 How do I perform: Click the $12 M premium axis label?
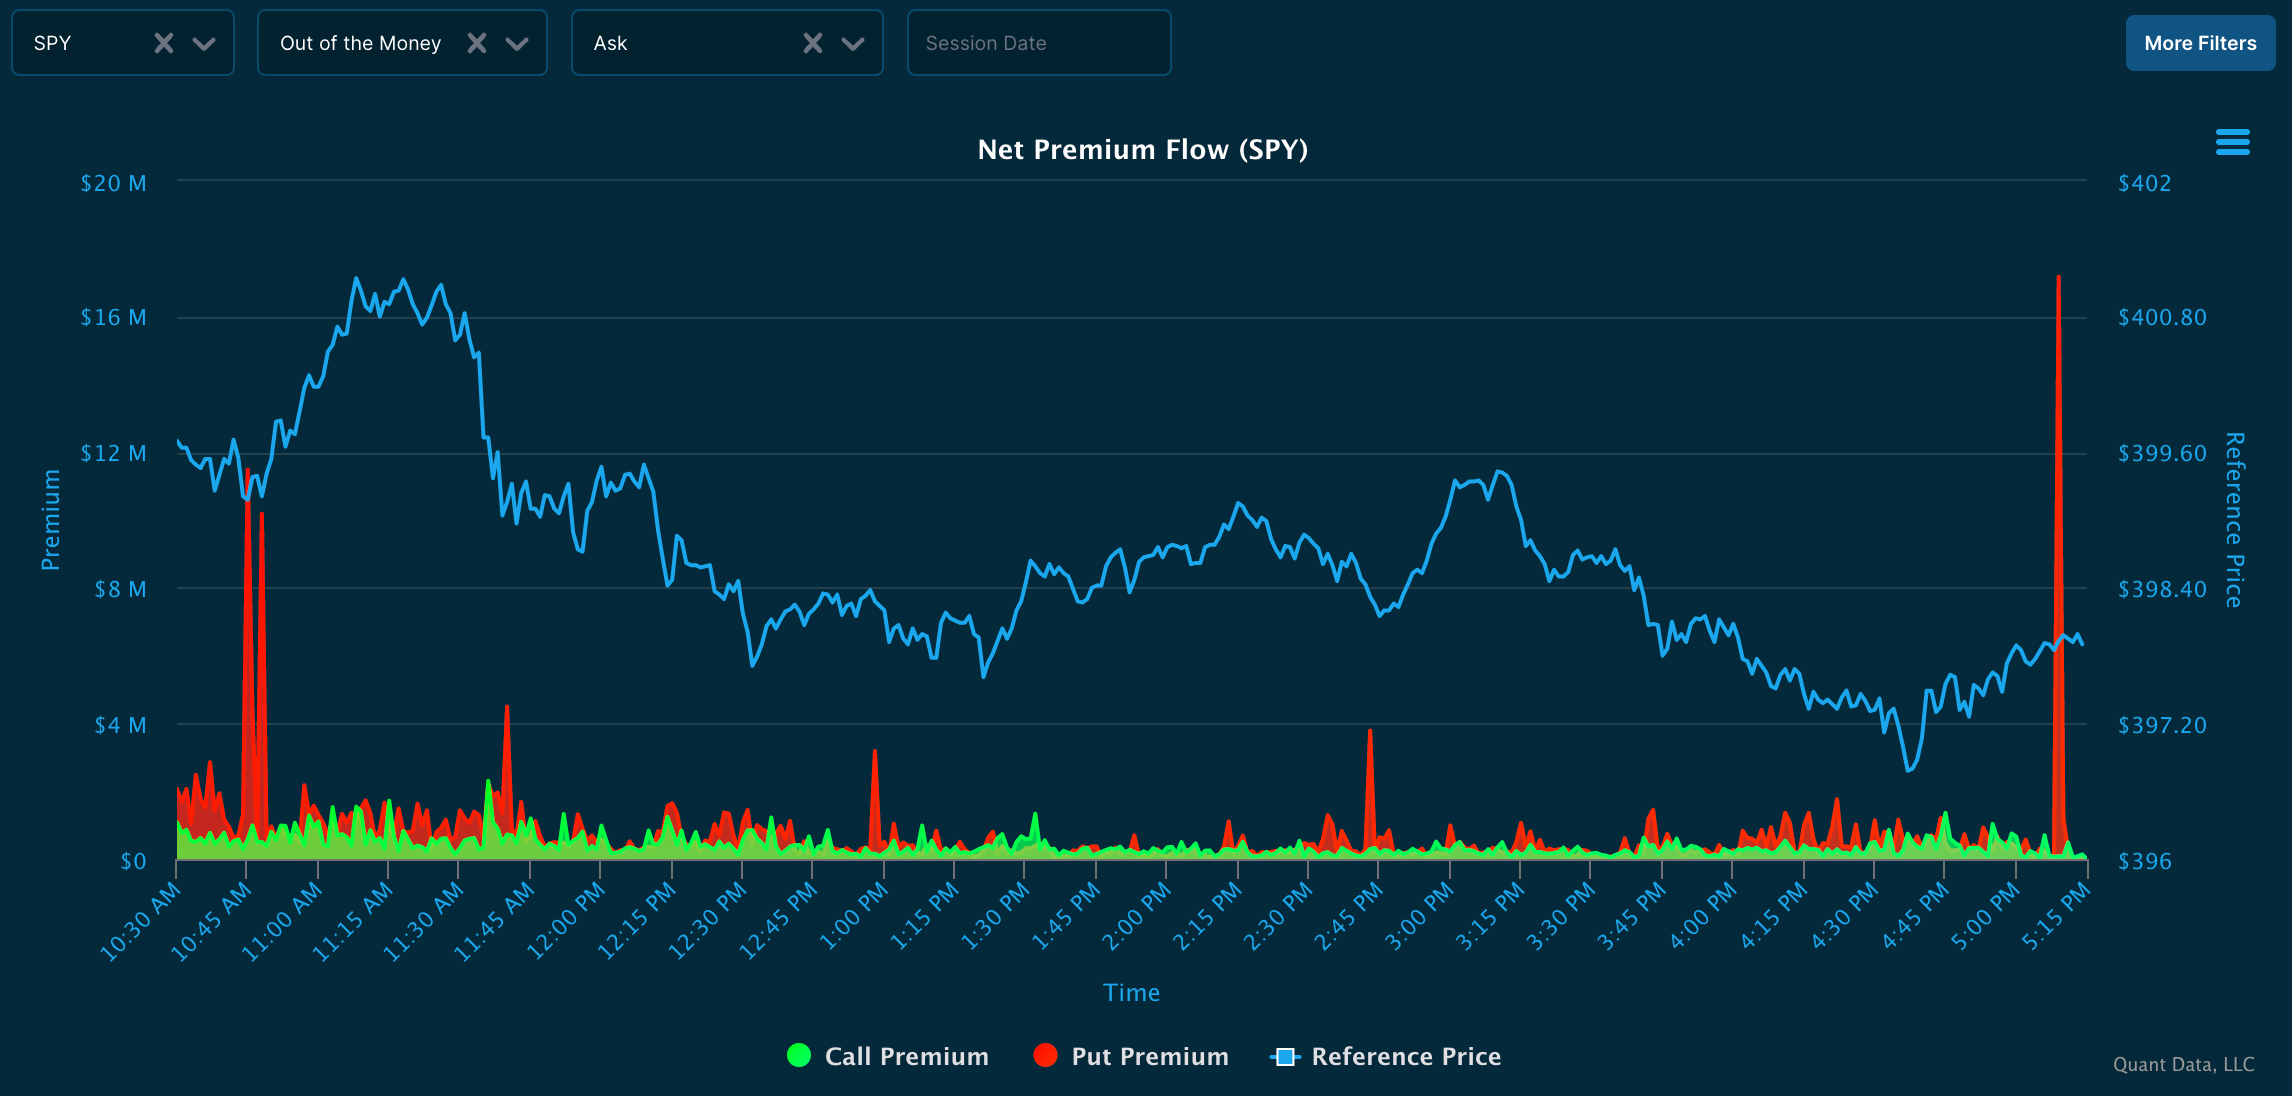pyautogui.click(x=114, y=453)
